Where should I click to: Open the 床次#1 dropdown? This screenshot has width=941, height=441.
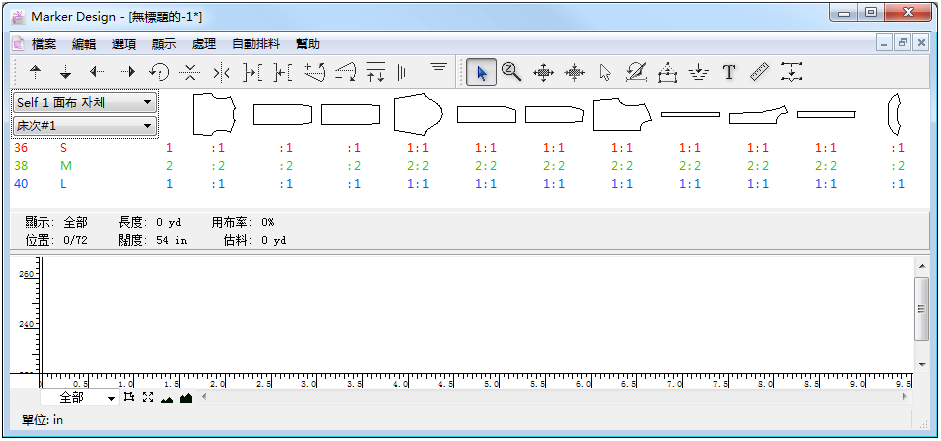(x=85, y=126)
